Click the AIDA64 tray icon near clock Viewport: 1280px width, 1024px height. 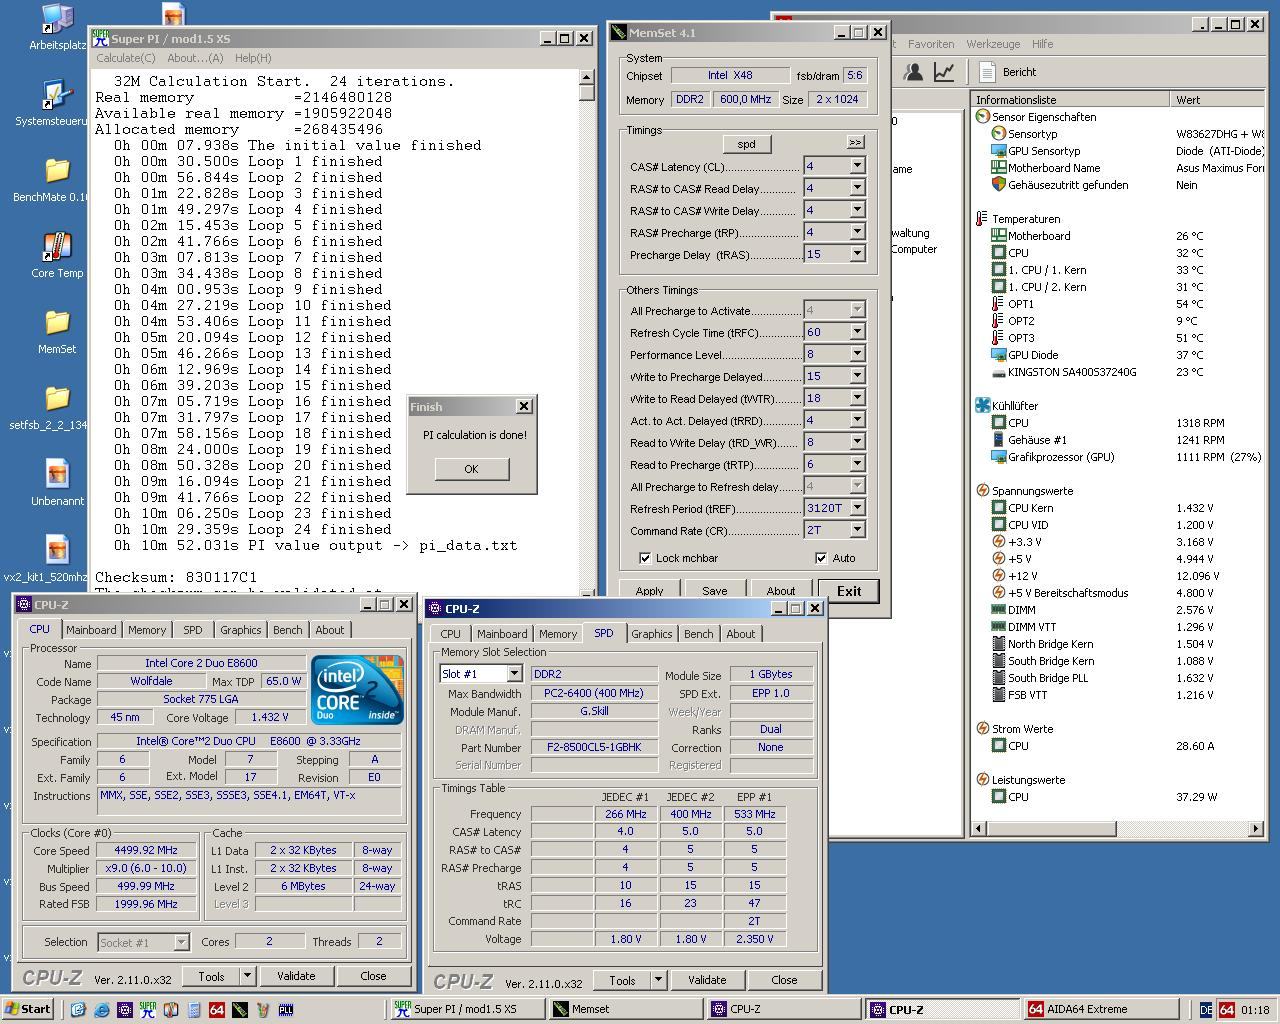tap(1227, 1010)
